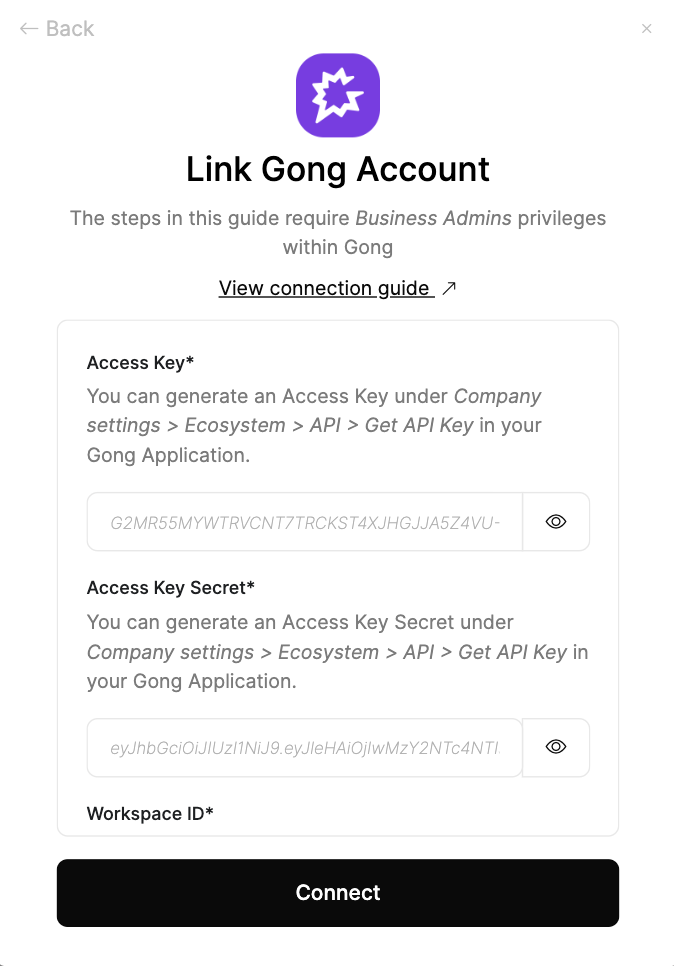Navigate back using the Back link
674x966 pixels.
[56, 28]
